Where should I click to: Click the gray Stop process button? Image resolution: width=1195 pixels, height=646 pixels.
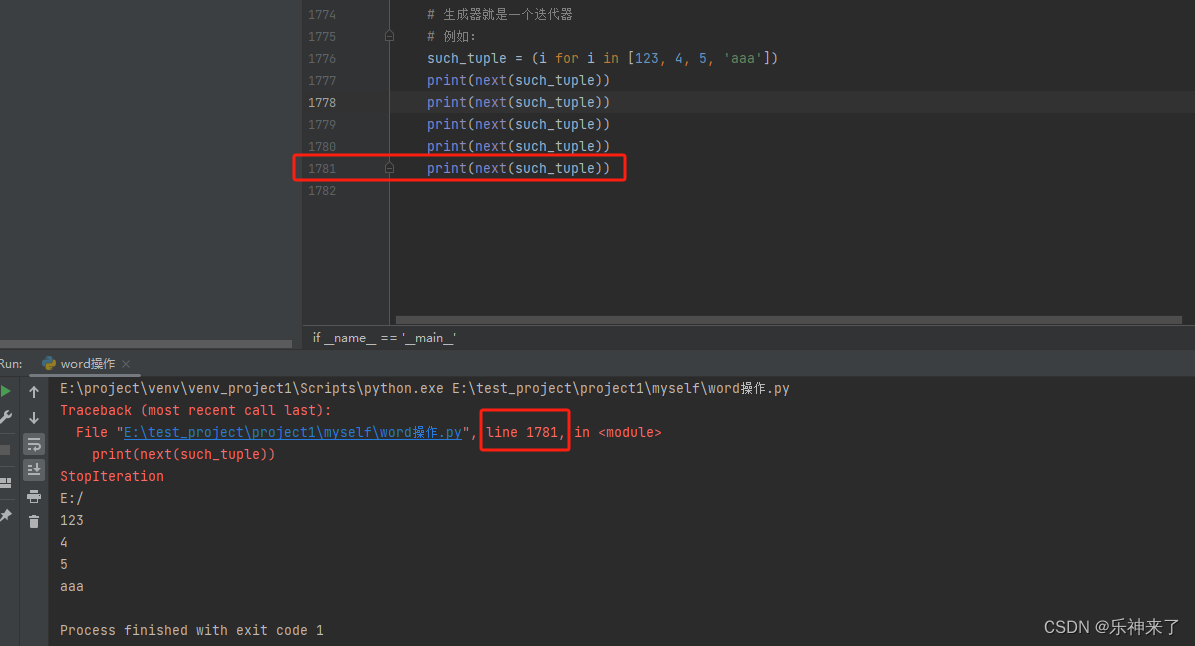pos(5,449)
